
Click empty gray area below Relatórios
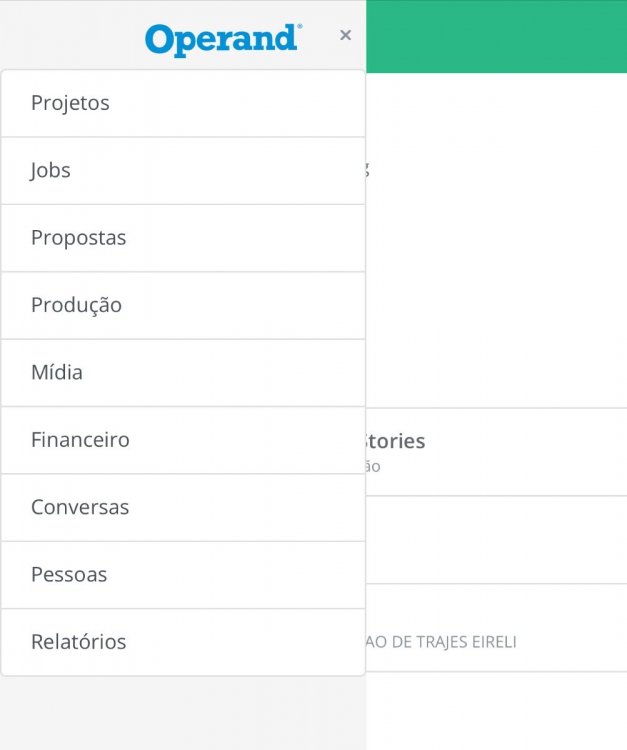coord(183,712)
